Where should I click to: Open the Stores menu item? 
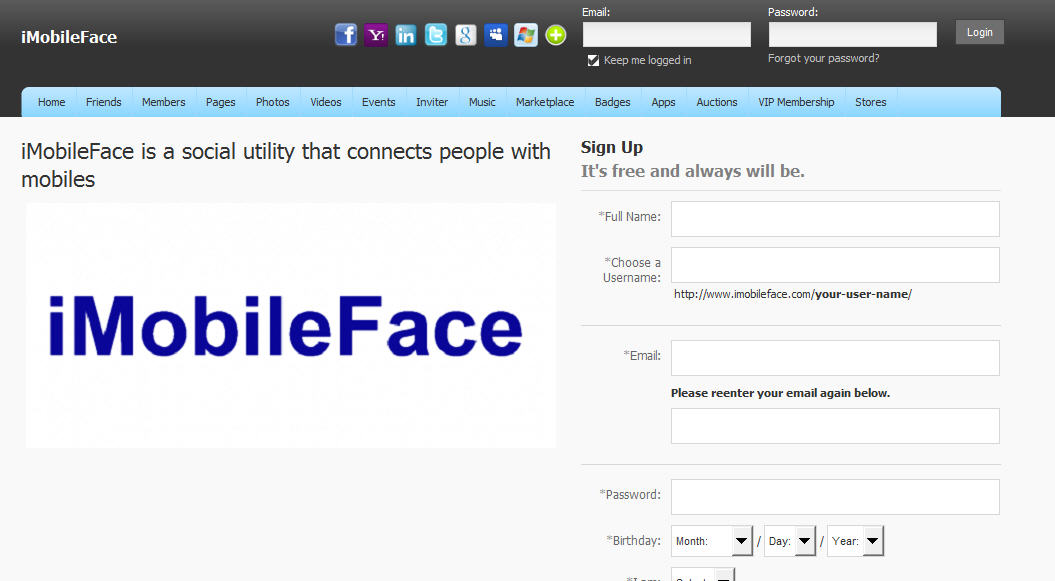tap(871, 102)
